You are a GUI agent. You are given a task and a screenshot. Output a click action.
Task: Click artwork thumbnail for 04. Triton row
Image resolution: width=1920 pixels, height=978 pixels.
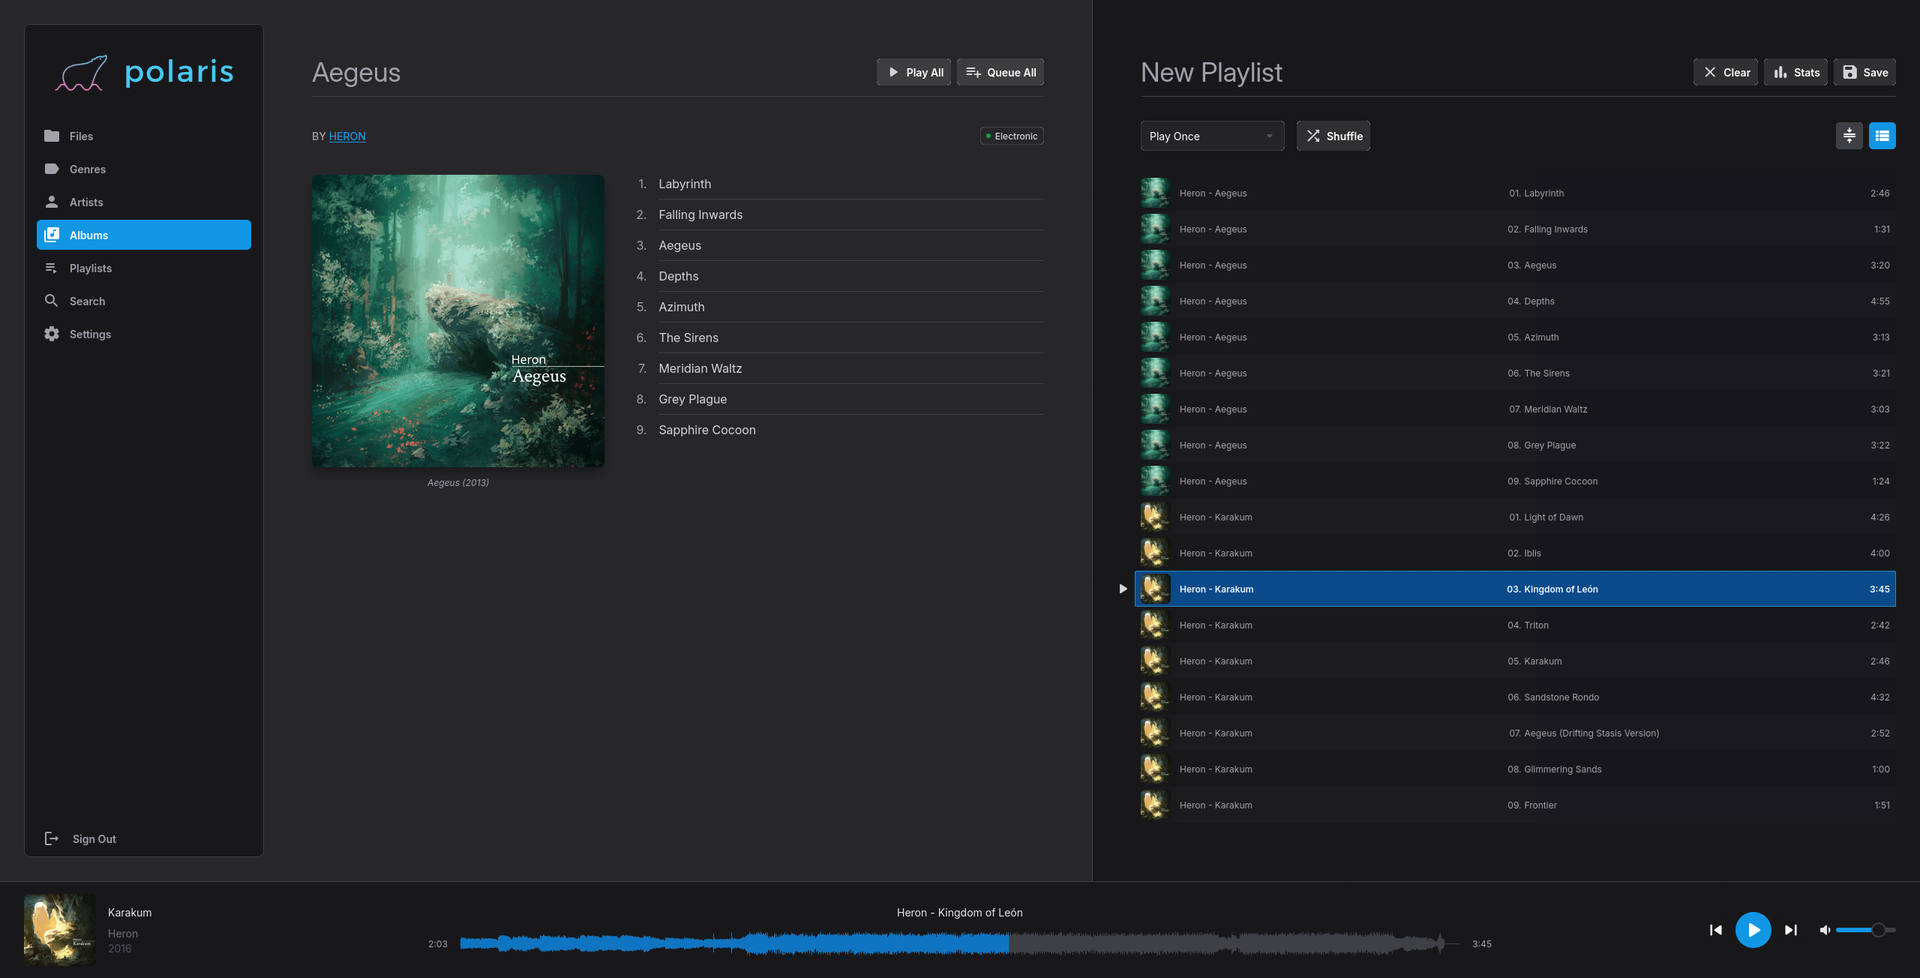(1155, 625)
